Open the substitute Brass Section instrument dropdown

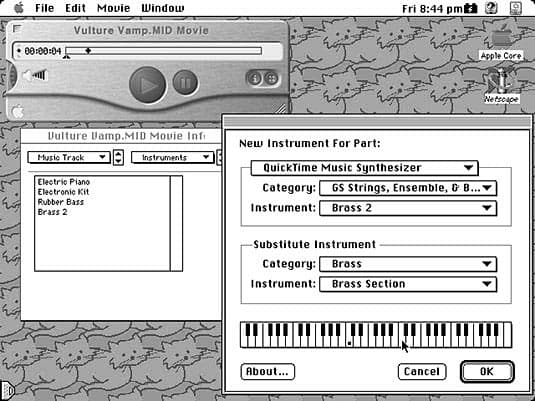tap(408, 284)
